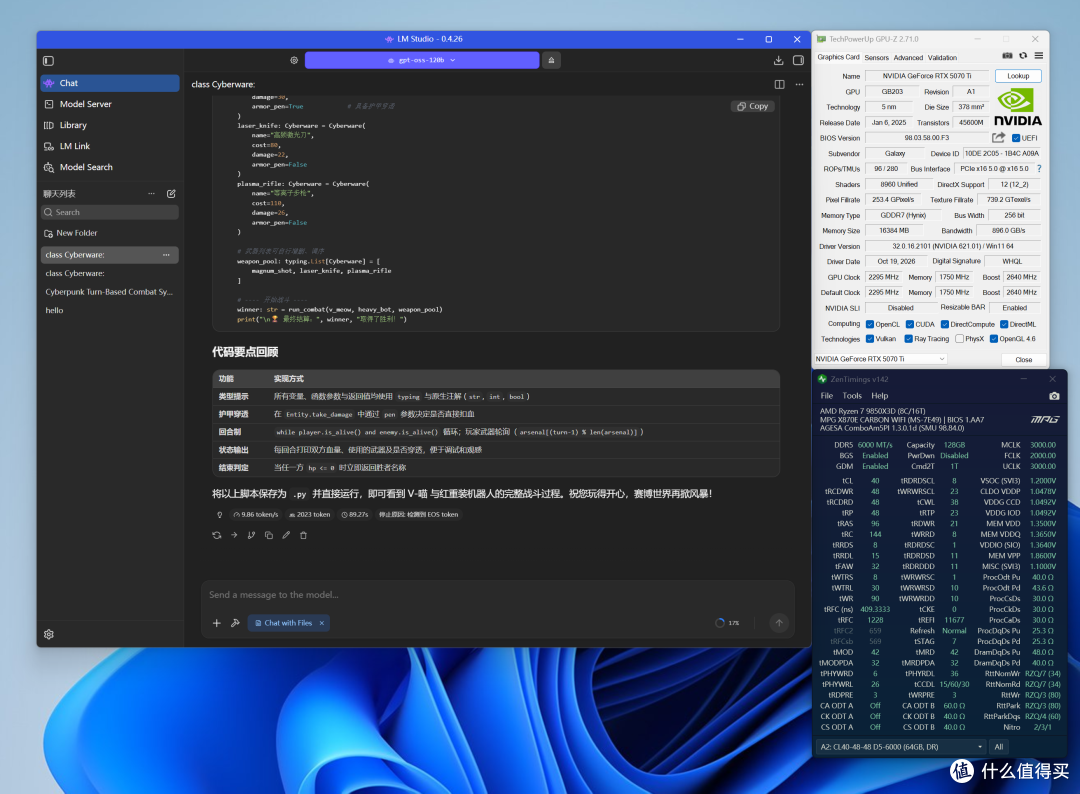
Task: Open the tools hammer icon in input
Action: pos(235,623)
